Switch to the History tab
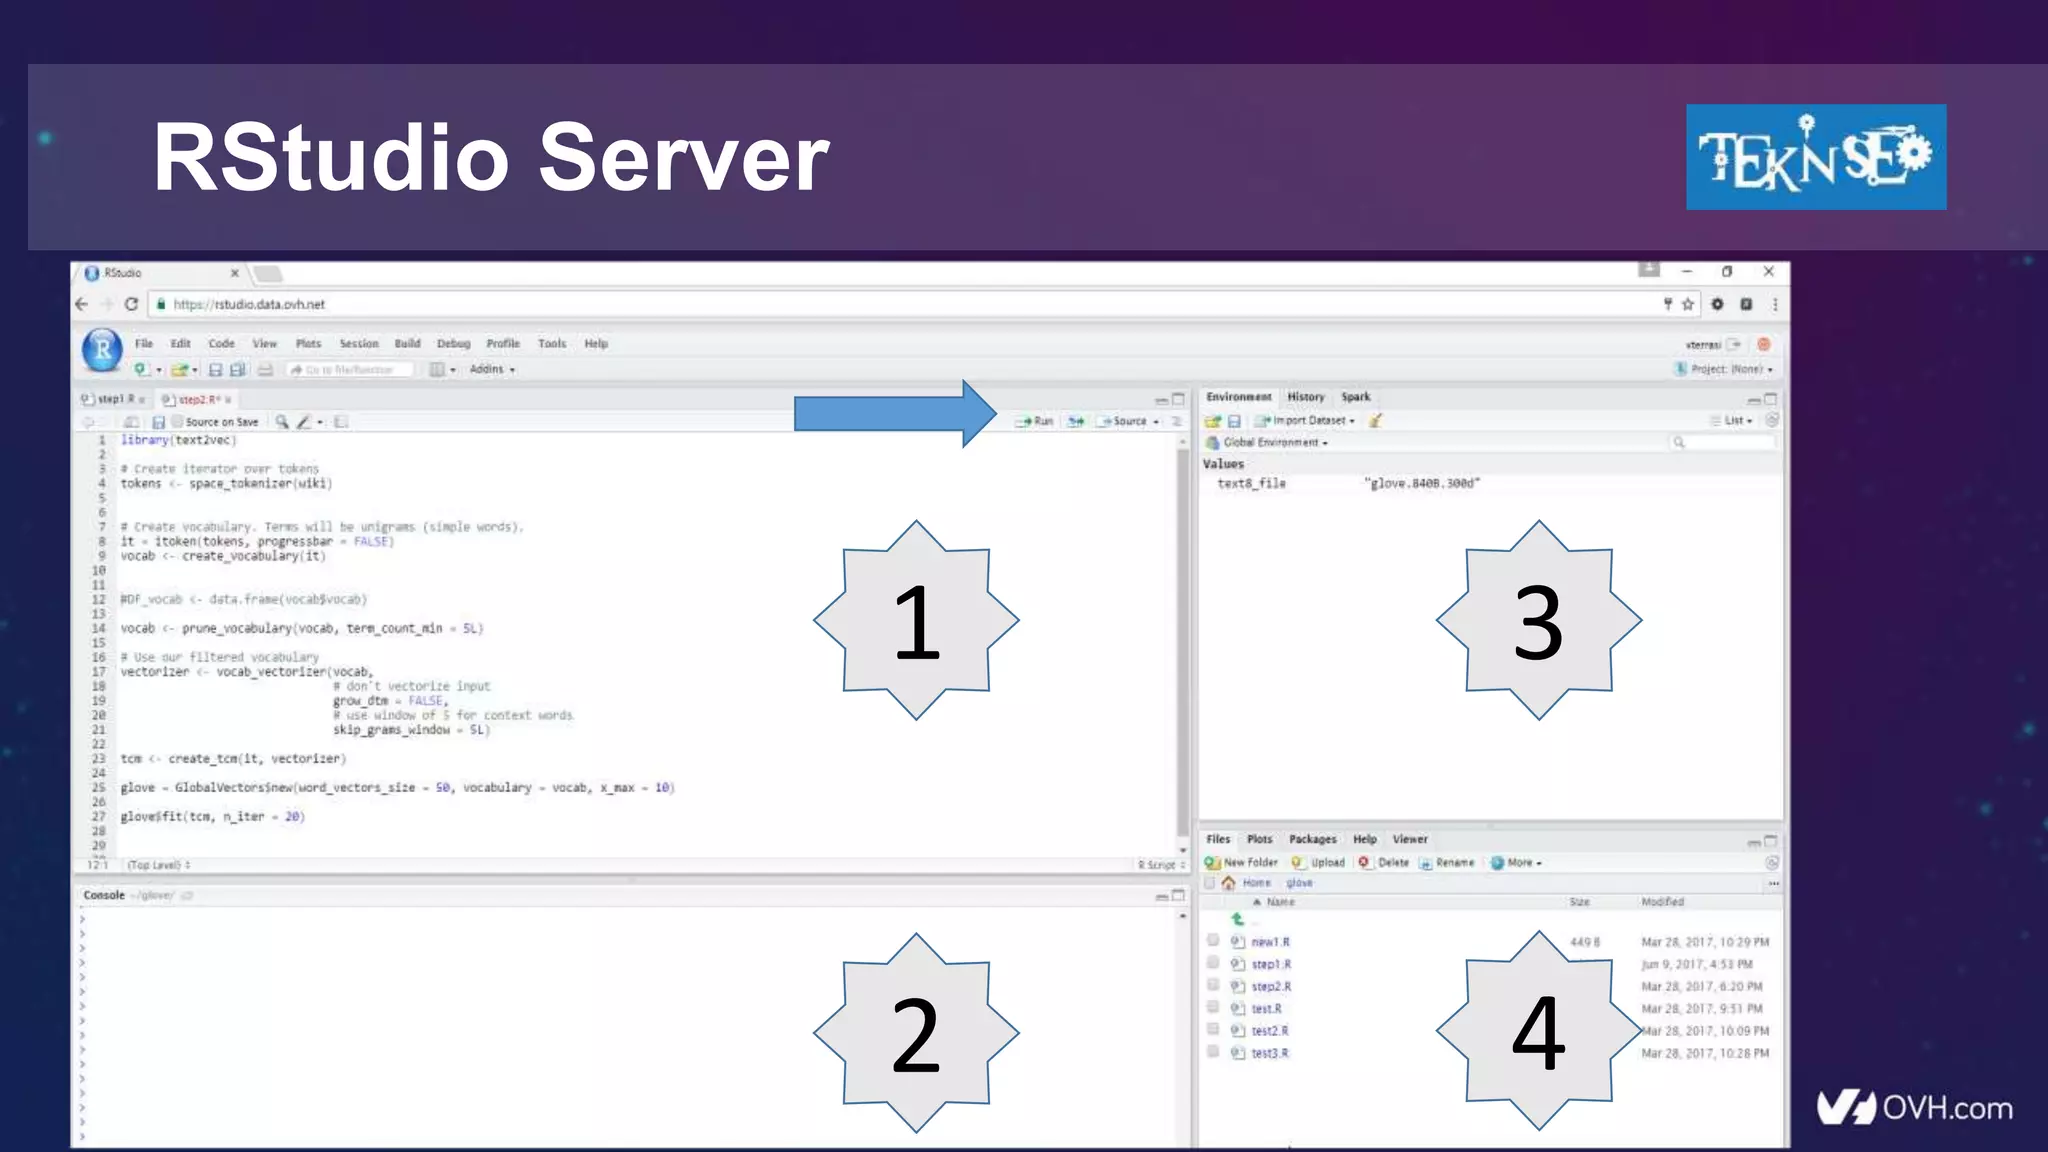 pos(1306,396)
